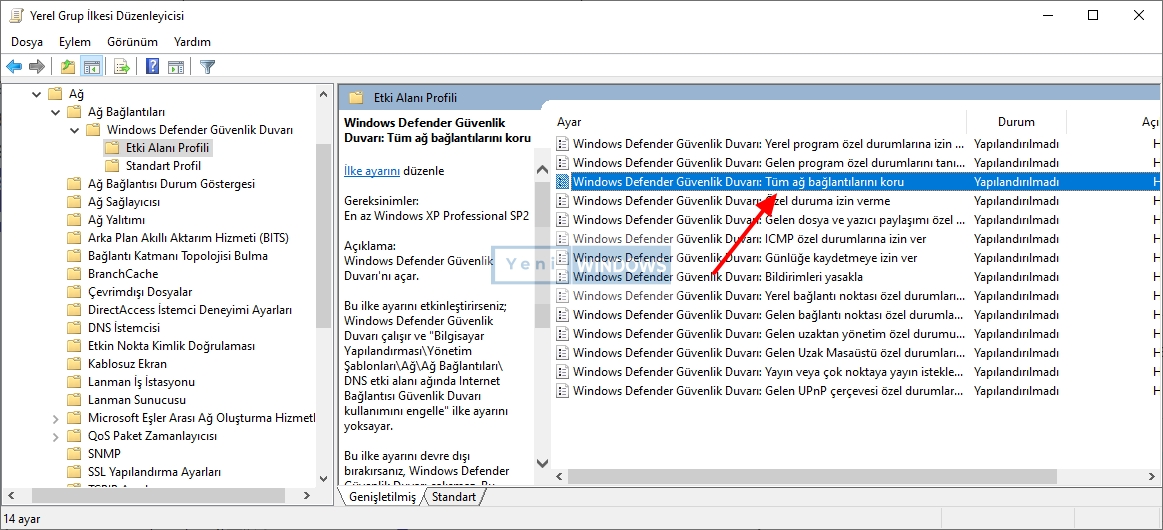Switch to the Genişletilmiş tab
Screen dimensions: 1163x530
tap(382, 497)
